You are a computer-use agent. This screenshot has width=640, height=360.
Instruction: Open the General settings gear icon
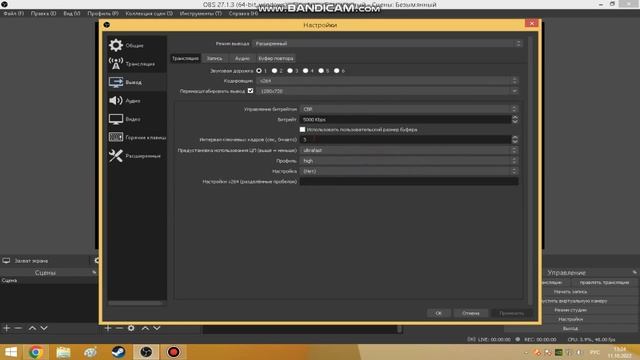click(x=116, y=45)
